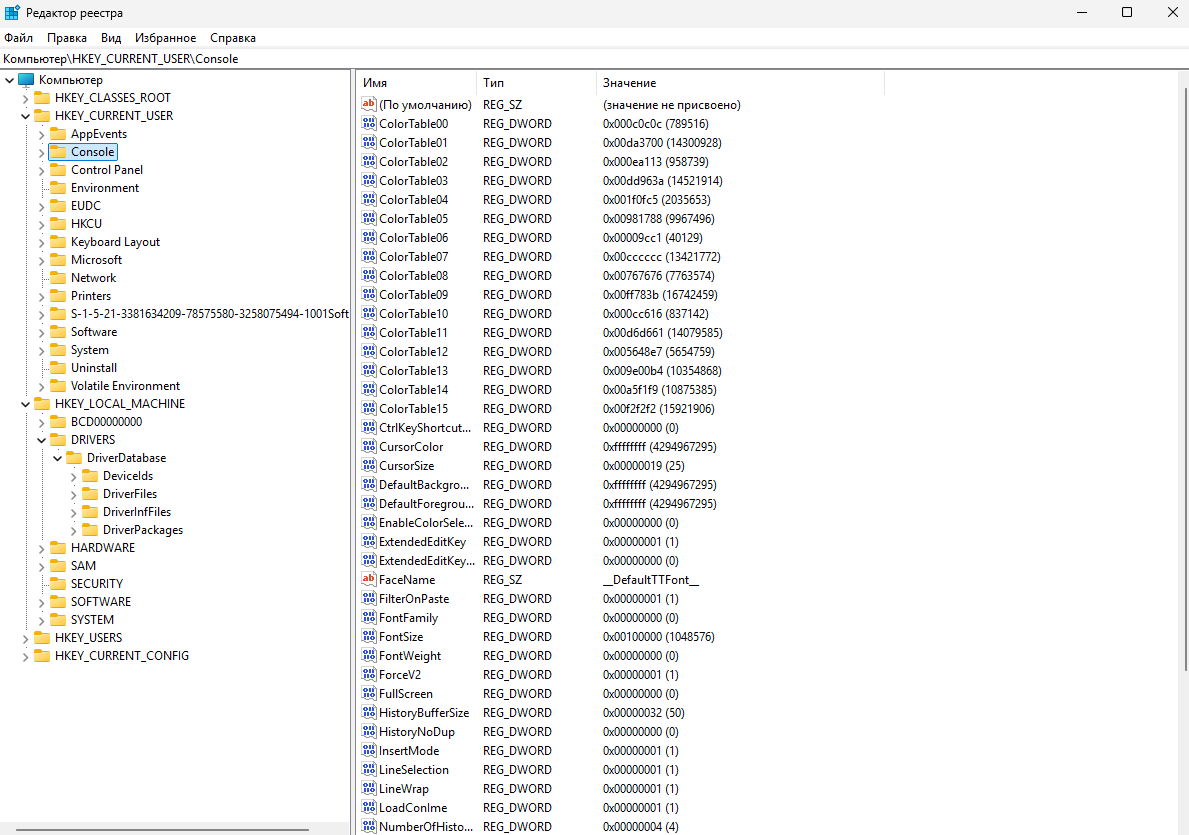Expand the HKEY_CLASSES_ROOT branch
The image size is (1189, 835).
pos(26,98)
